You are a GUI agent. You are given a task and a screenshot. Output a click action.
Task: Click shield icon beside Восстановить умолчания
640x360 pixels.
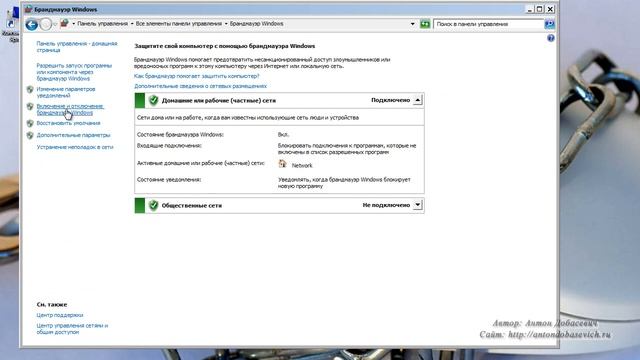30,123
